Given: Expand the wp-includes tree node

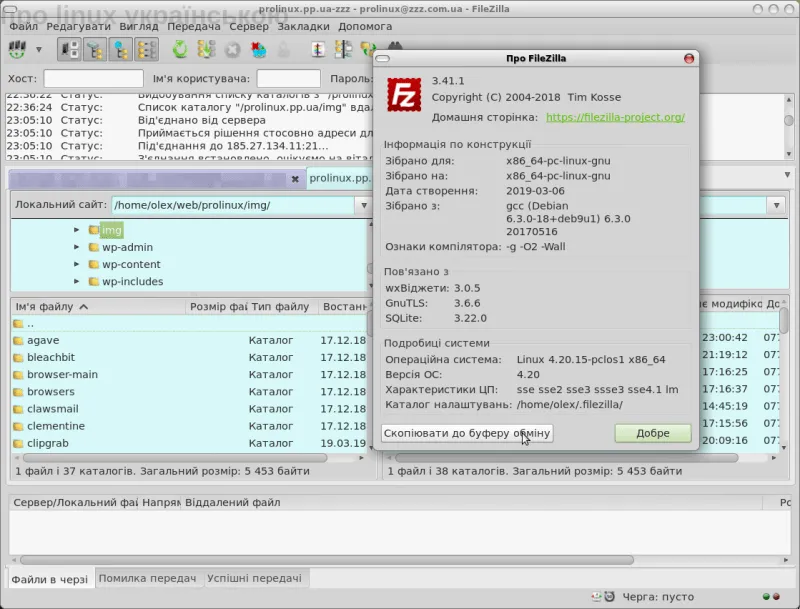Looking at the screenshot, I should [77, 282].
